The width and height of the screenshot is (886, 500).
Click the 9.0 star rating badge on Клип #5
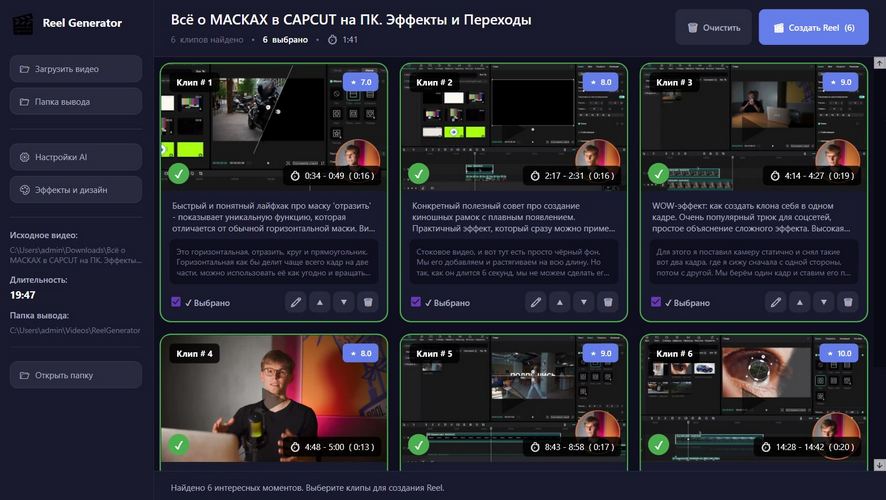tap(601, 354)
